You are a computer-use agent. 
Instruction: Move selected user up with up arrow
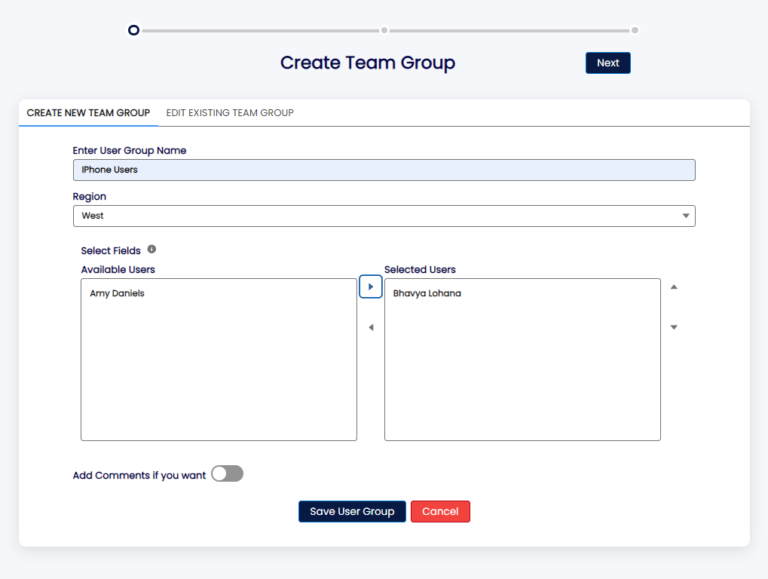[674, 287]
